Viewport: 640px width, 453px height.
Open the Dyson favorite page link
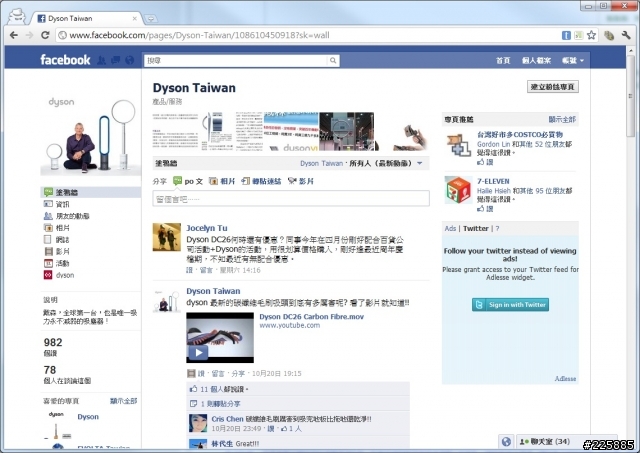88,417
